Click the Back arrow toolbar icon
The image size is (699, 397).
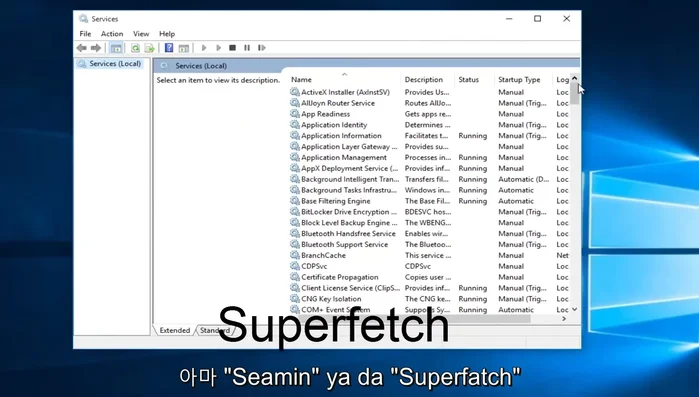coord(82,48)
